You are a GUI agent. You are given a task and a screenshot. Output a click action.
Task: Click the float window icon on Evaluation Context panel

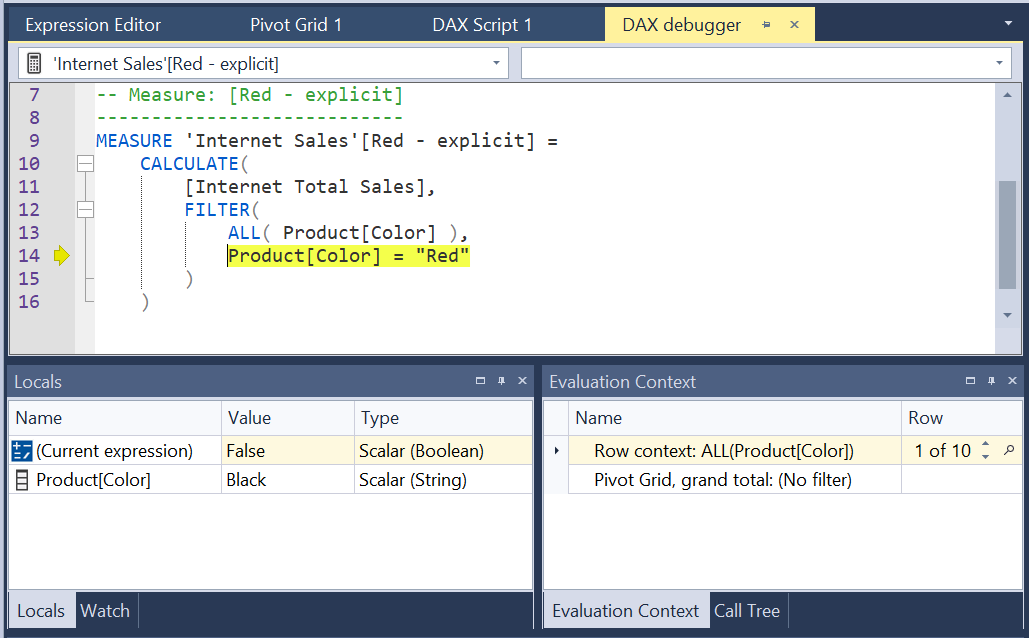tap(969, 381)
